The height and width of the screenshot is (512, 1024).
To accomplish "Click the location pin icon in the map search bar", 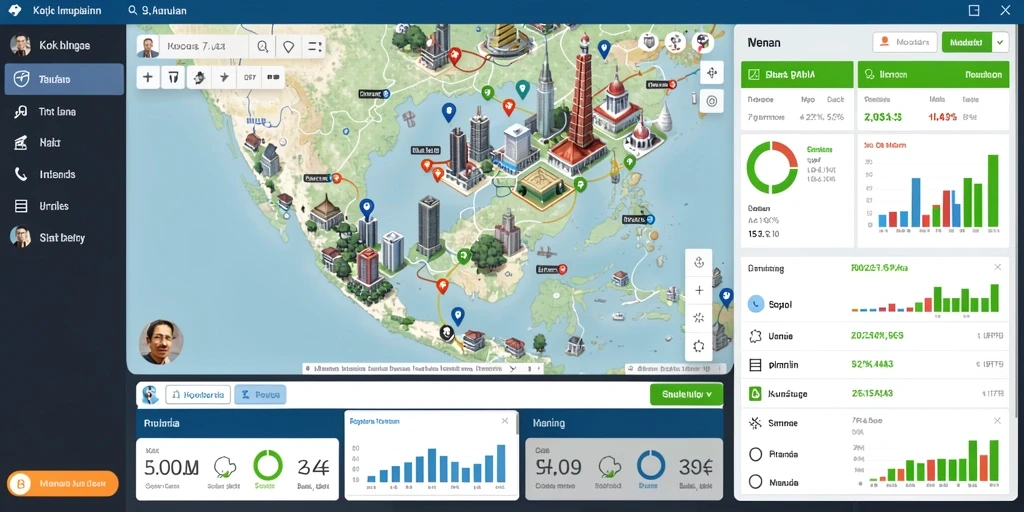I will tap(288, 46).
